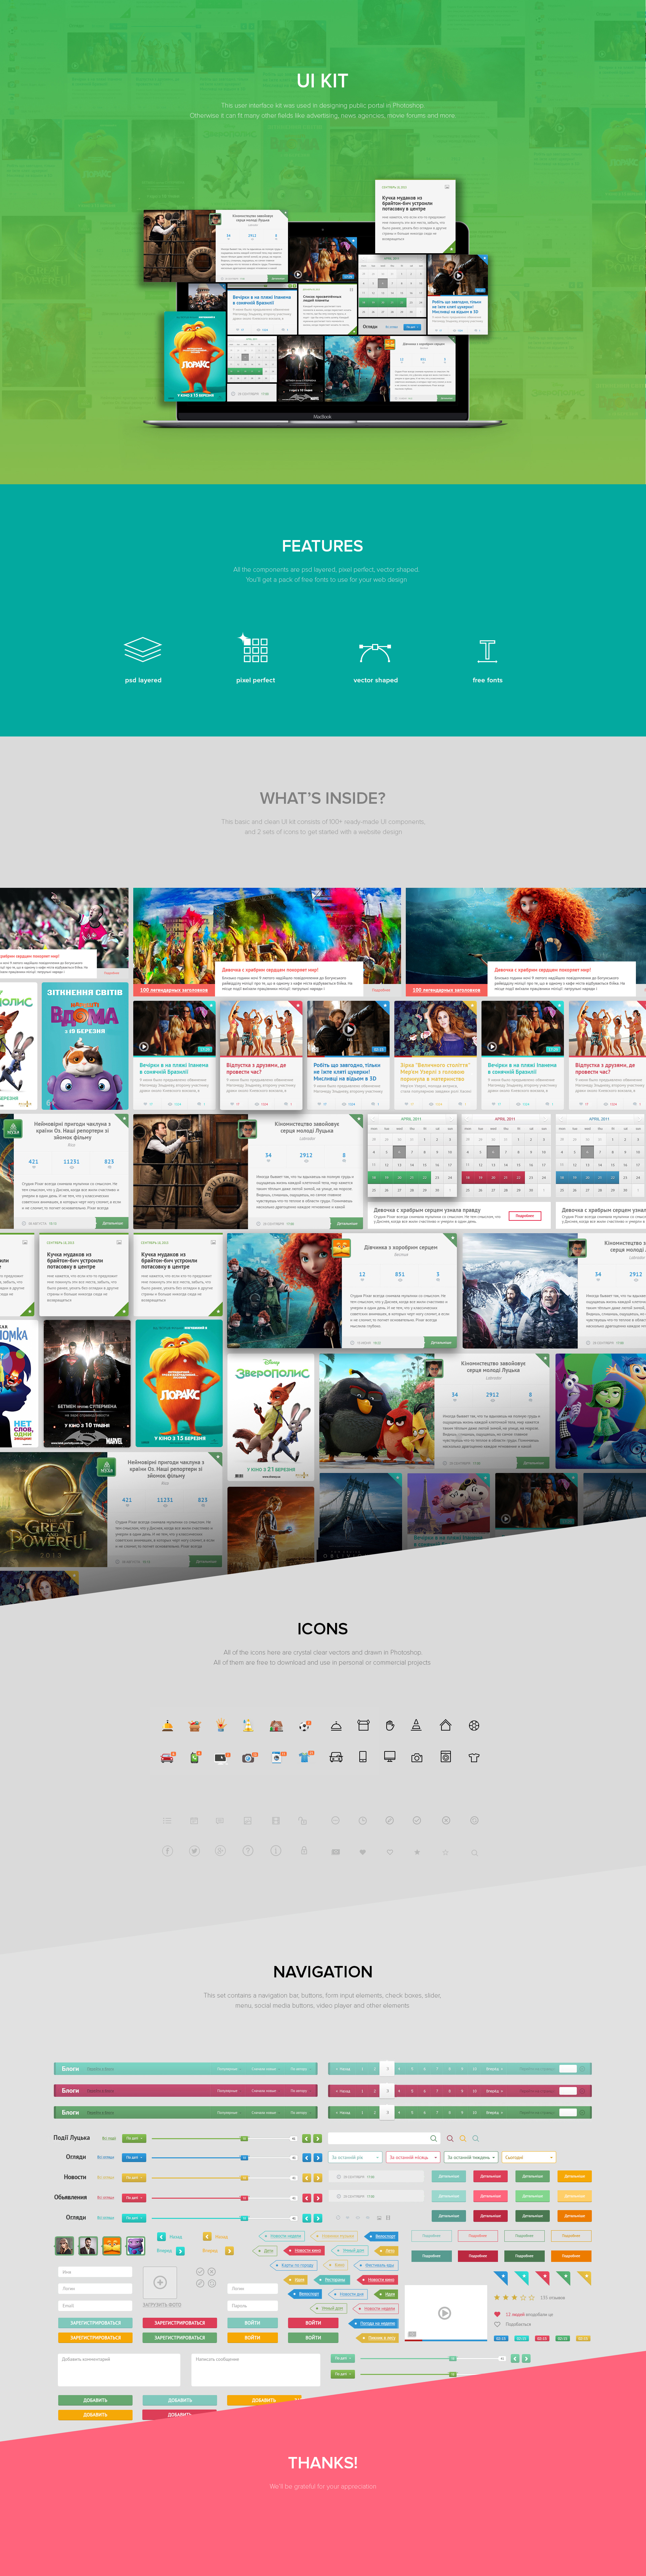This screenshot has height=2576, width=646.
Task: Select the outline camera icon
Action: (417, 1758)
